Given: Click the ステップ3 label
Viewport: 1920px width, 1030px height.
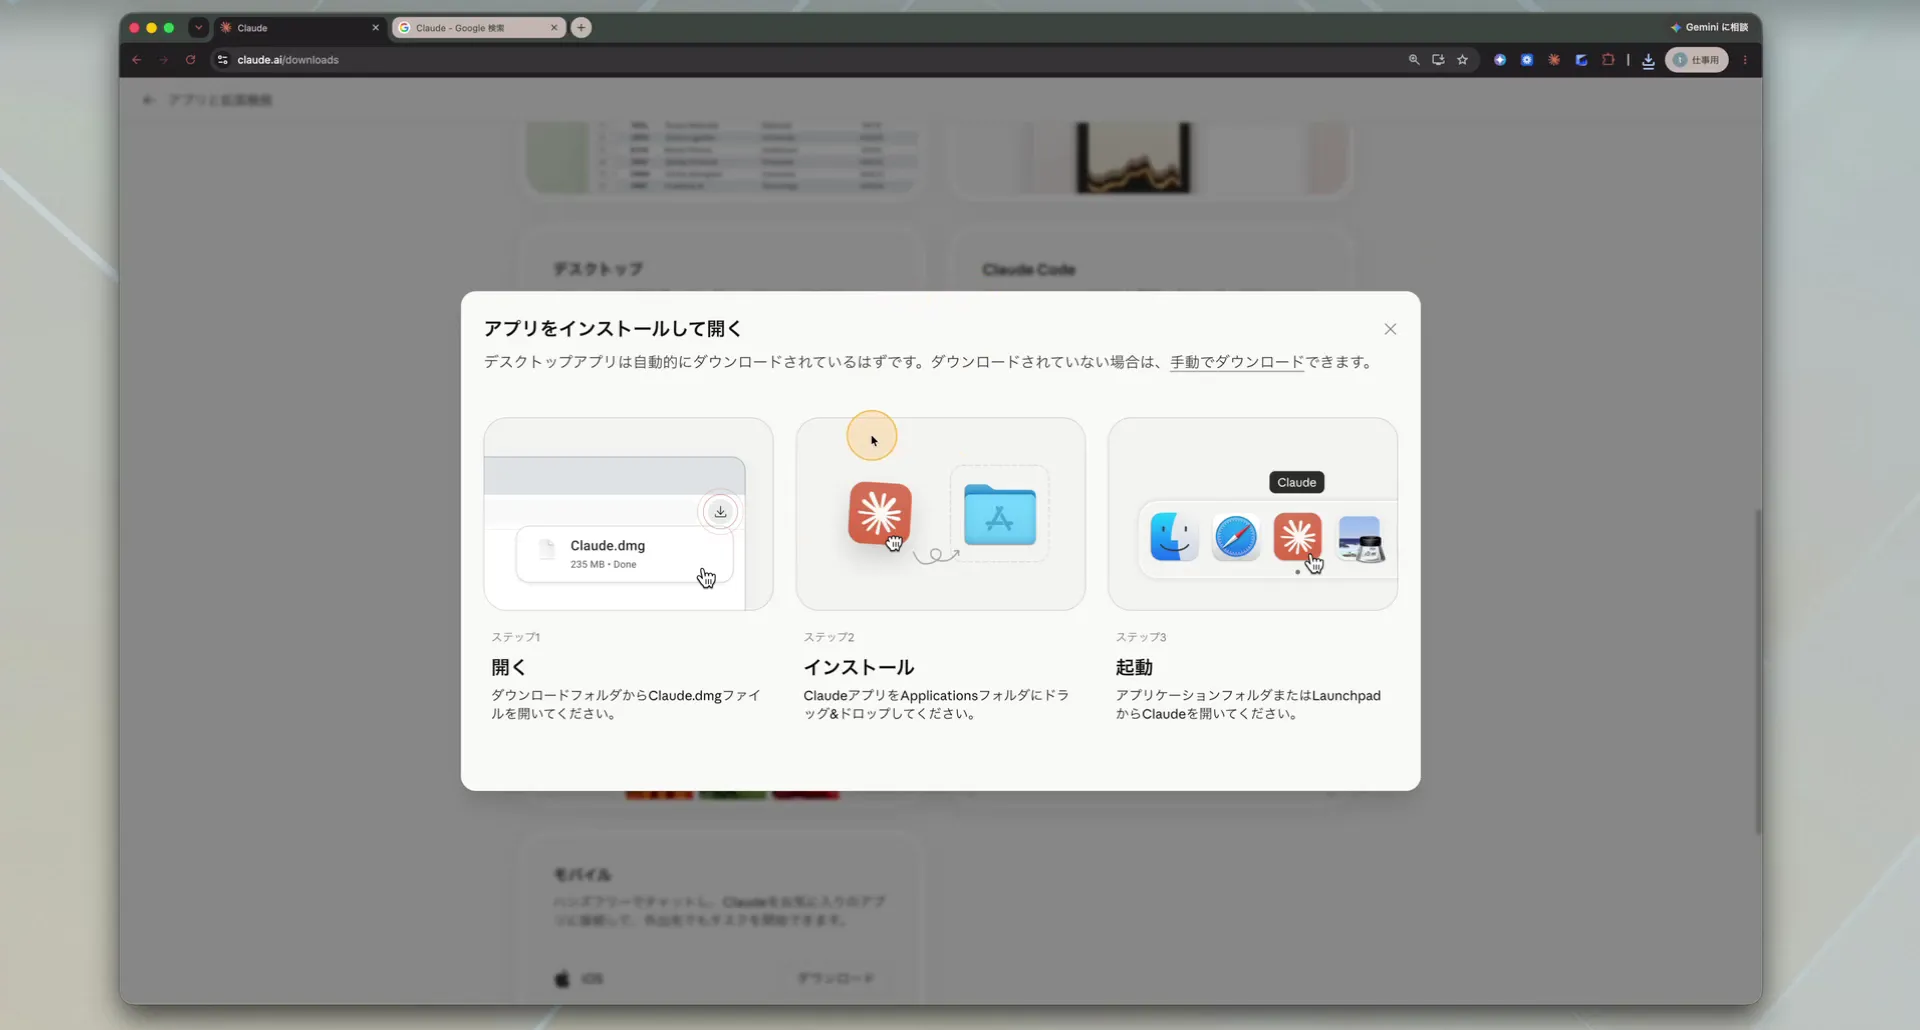Looking at the screenshot, I should coord(1141,637).
